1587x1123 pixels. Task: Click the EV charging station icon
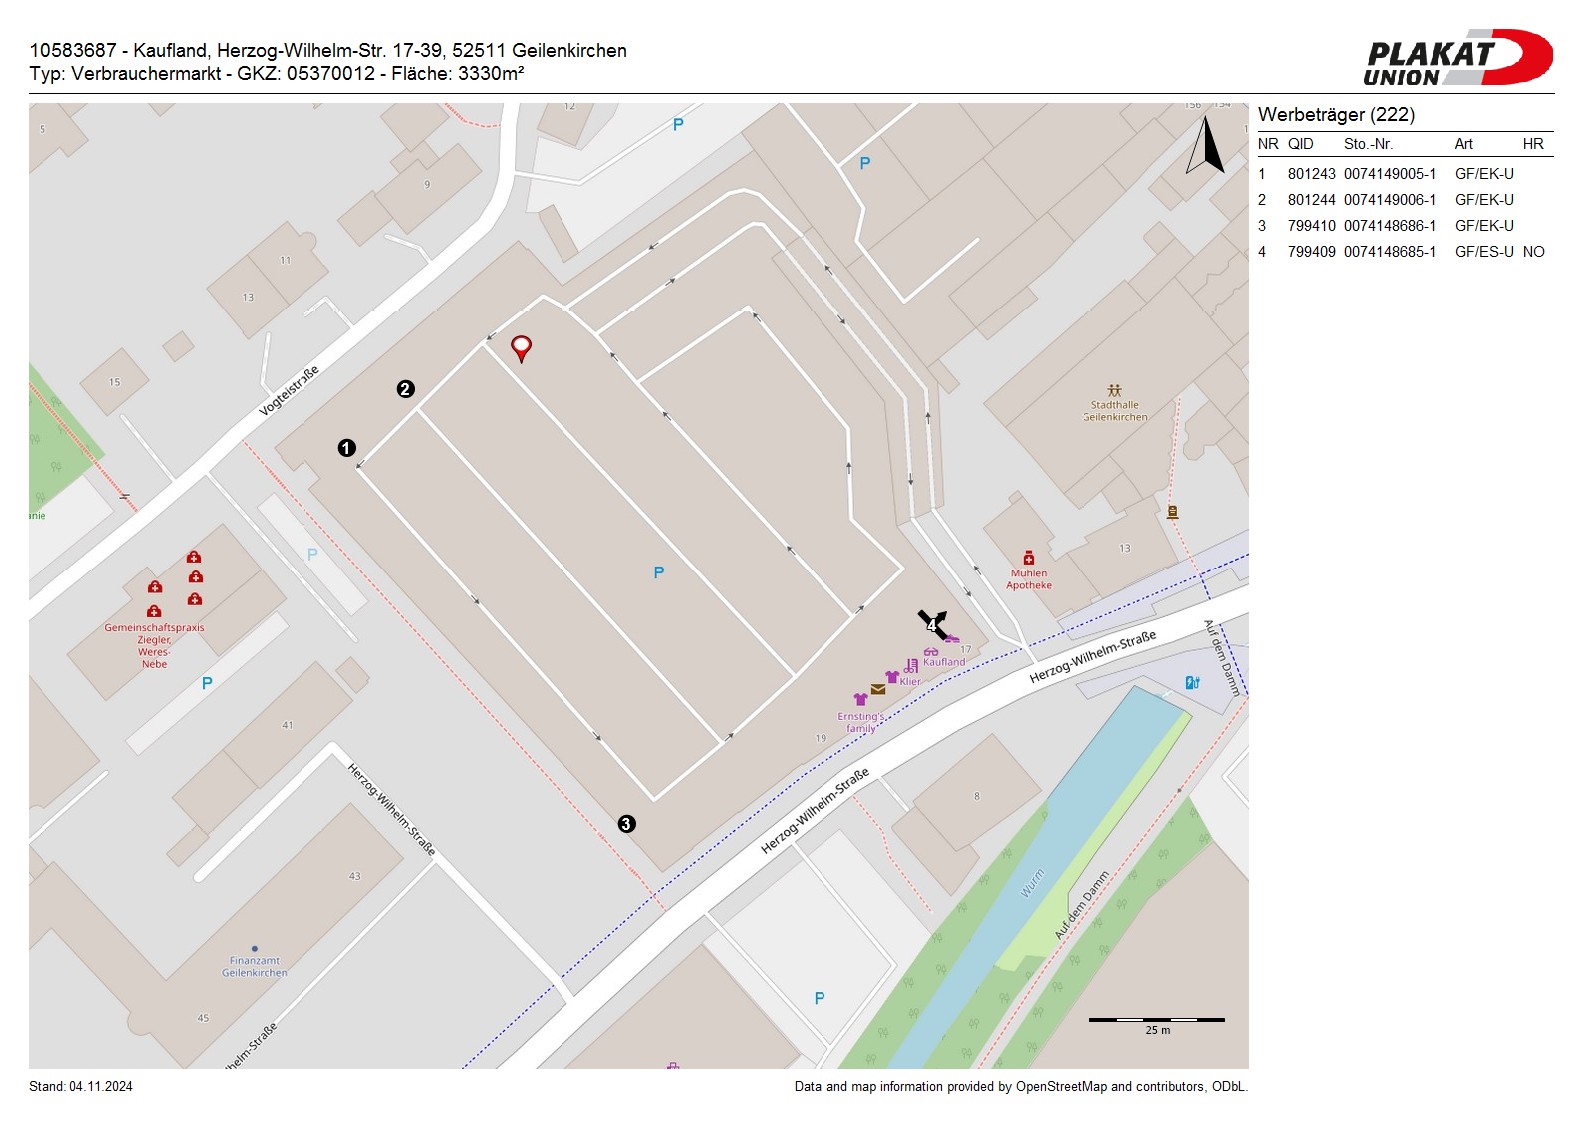1192,682
